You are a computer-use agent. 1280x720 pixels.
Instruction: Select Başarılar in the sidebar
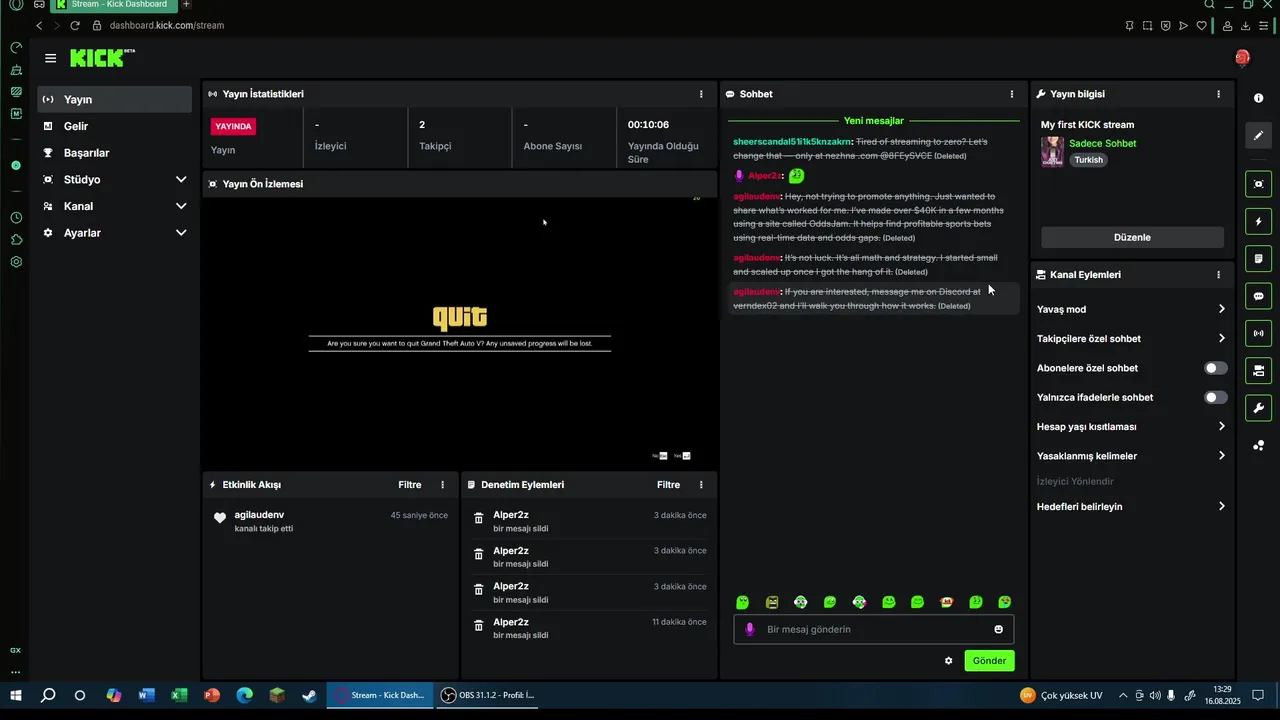114,153
